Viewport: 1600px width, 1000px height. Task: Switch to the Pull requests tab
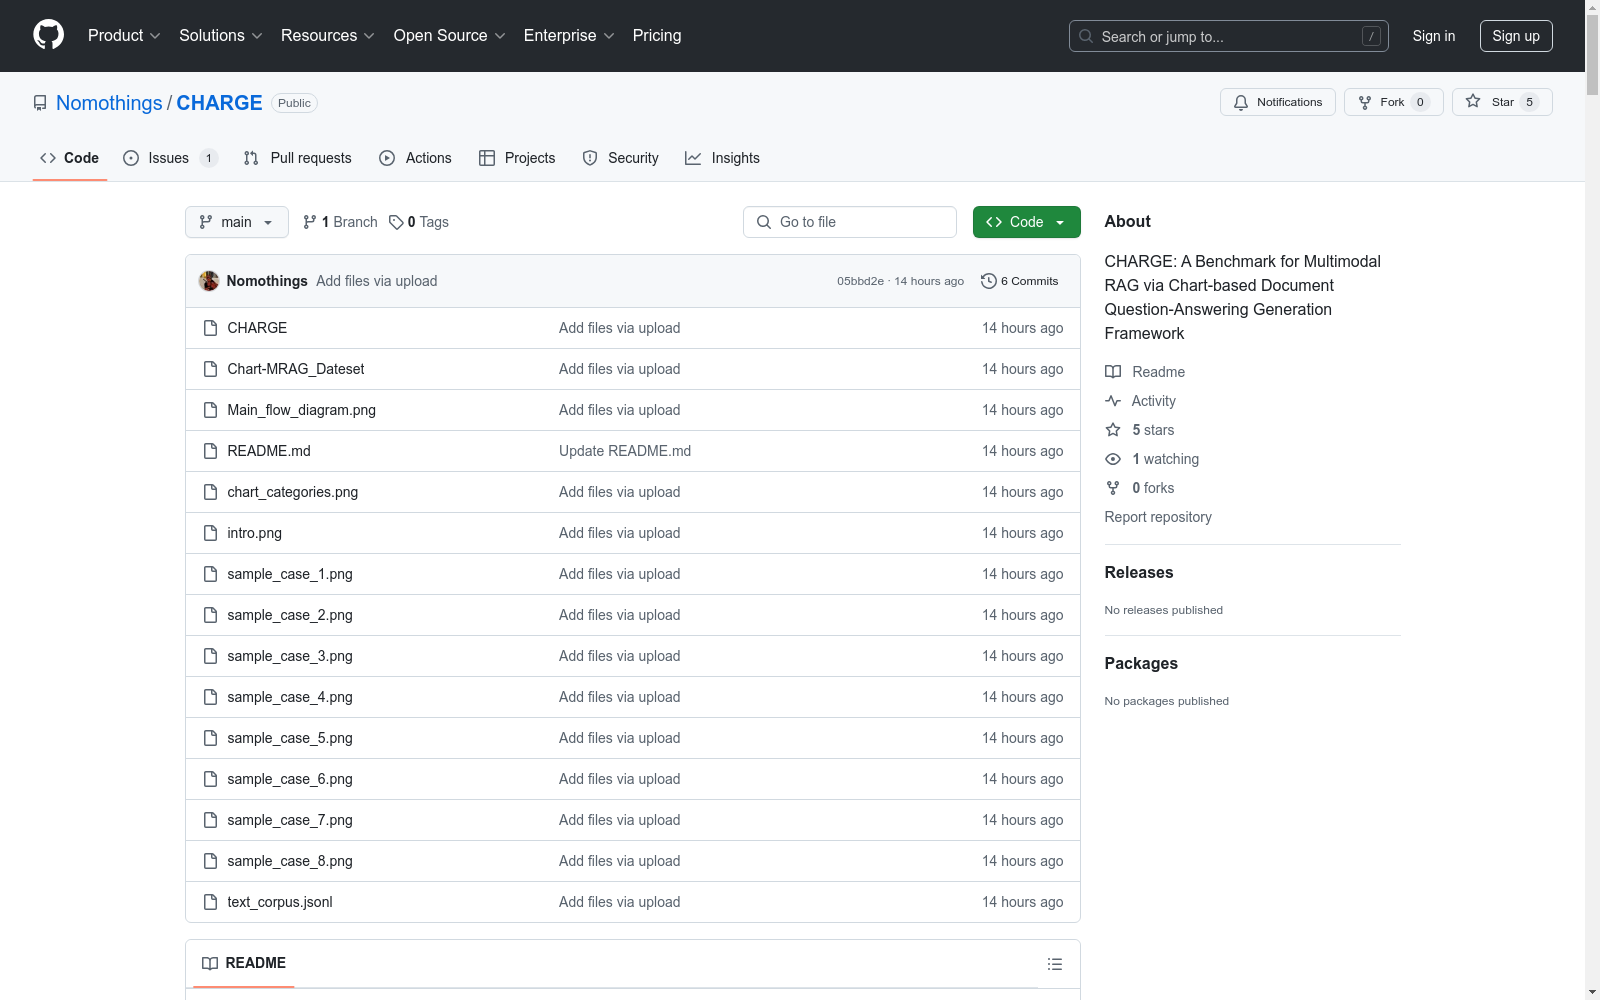297,158
